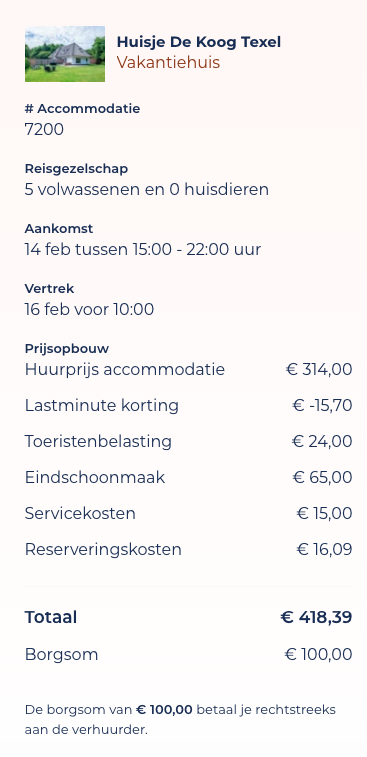
Task: Click the borgsom payment note text
Action: point(180,719)
